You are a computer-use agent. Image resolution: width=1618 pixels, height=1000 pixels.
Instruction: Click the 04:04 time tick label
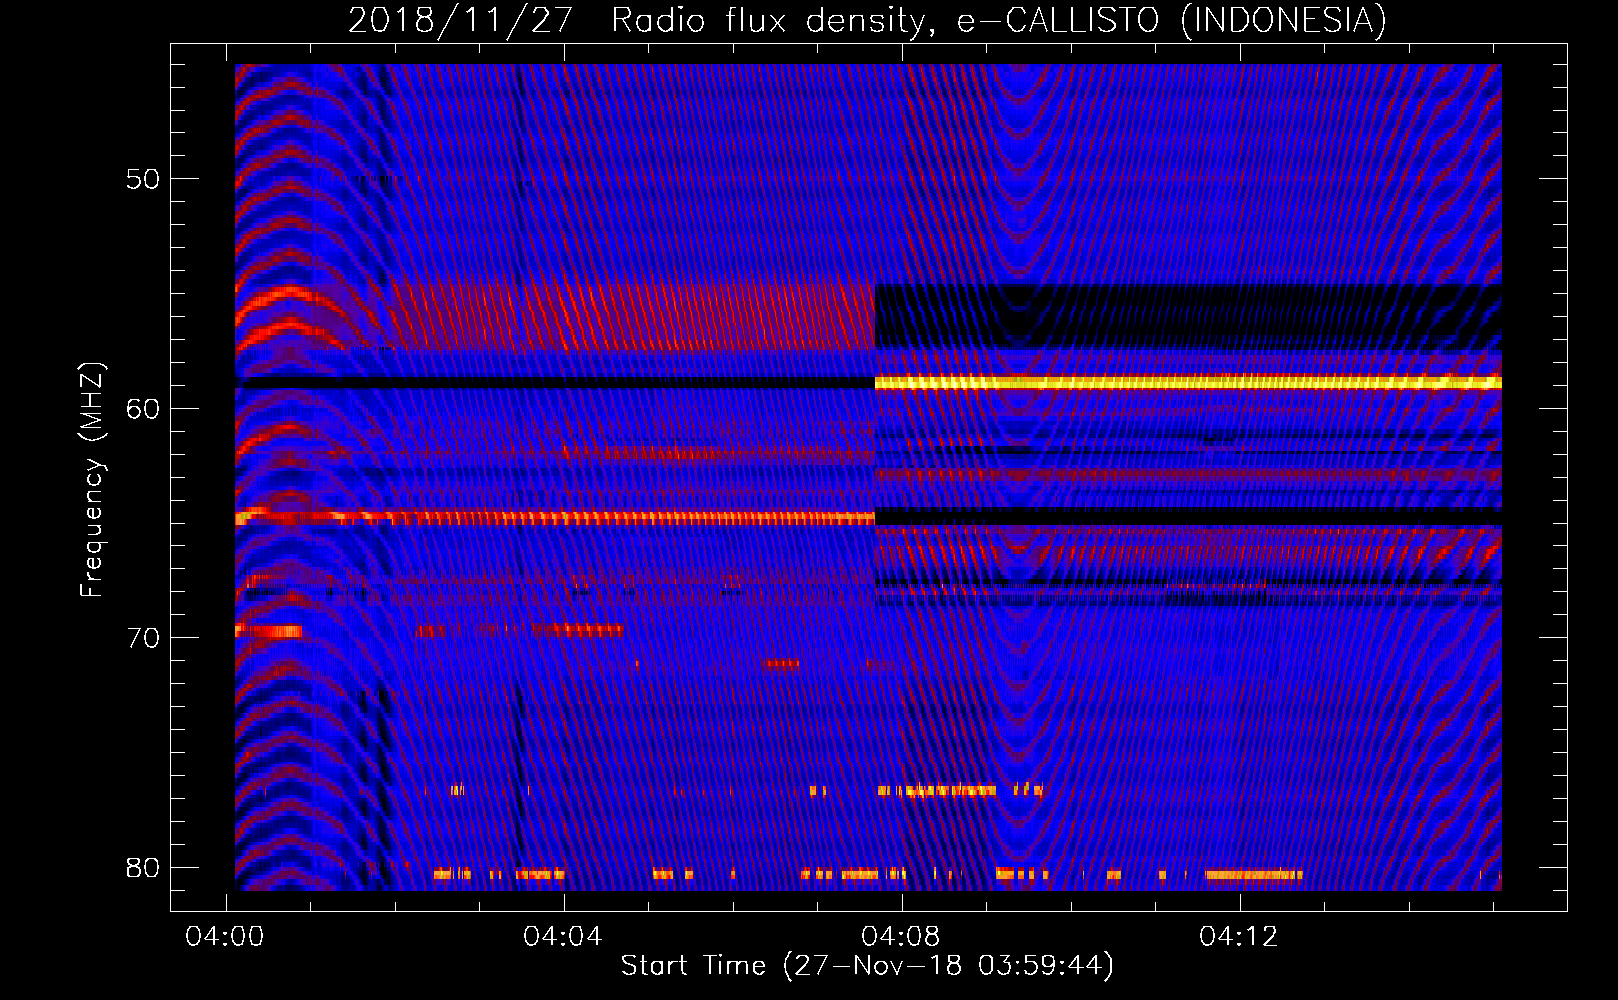[x=563, y=937]
